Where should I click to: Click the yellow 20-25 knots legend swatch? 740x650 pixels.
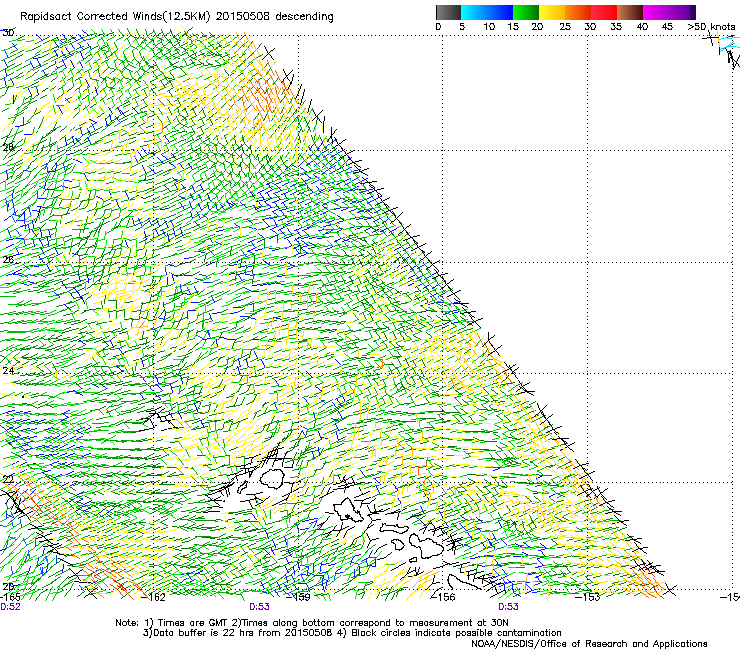552,12
